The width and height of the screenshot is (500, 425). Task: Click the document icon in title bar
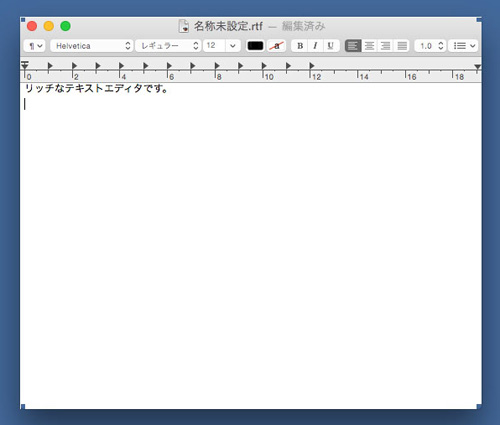pyautogui.click(x=184, y=26)
